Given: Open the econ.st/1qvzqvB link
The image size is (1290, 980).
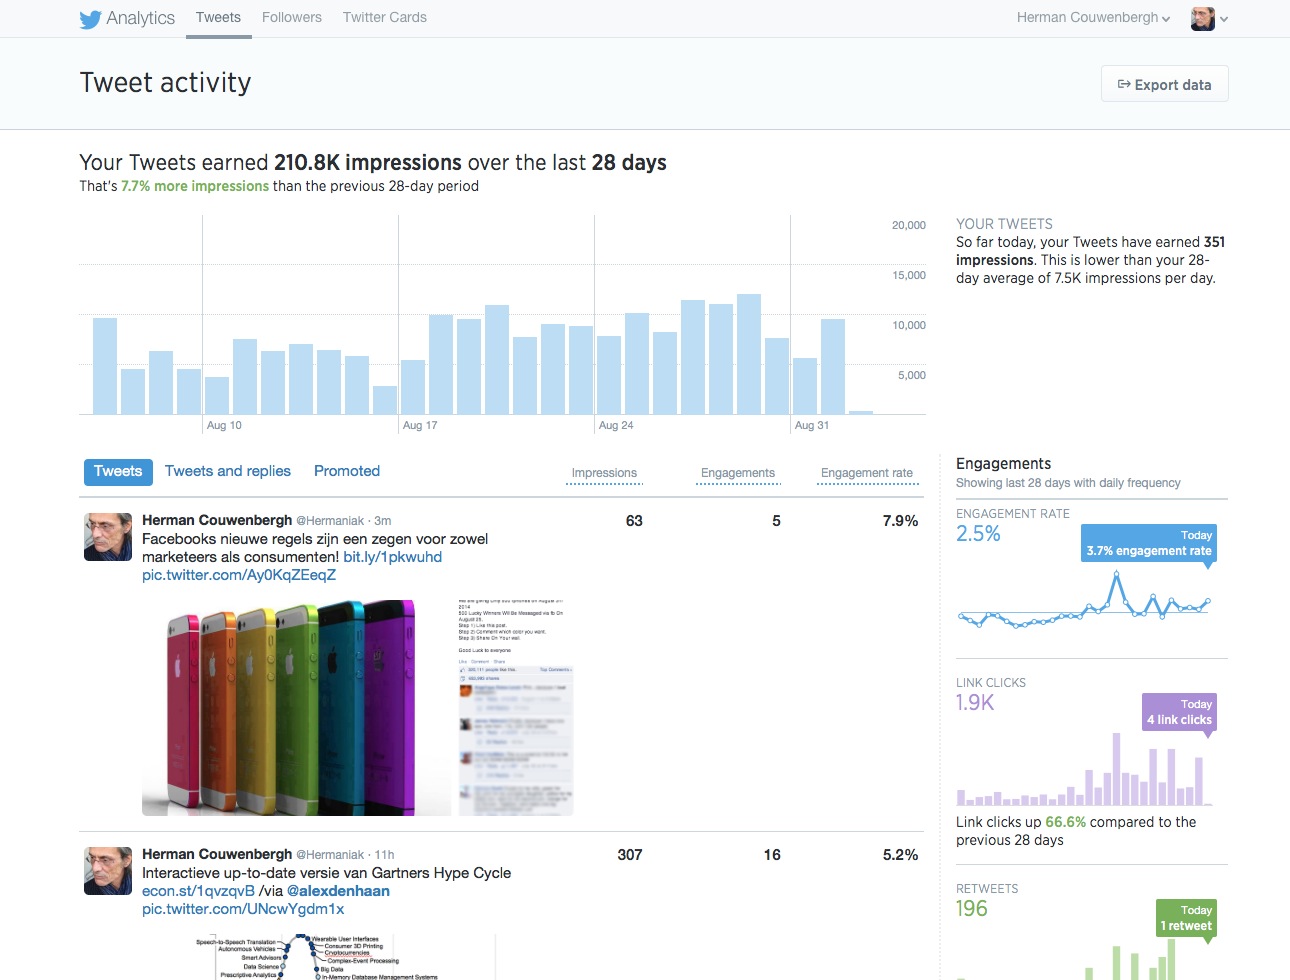Looking at the screenshot, I should (x=198, y=891).
